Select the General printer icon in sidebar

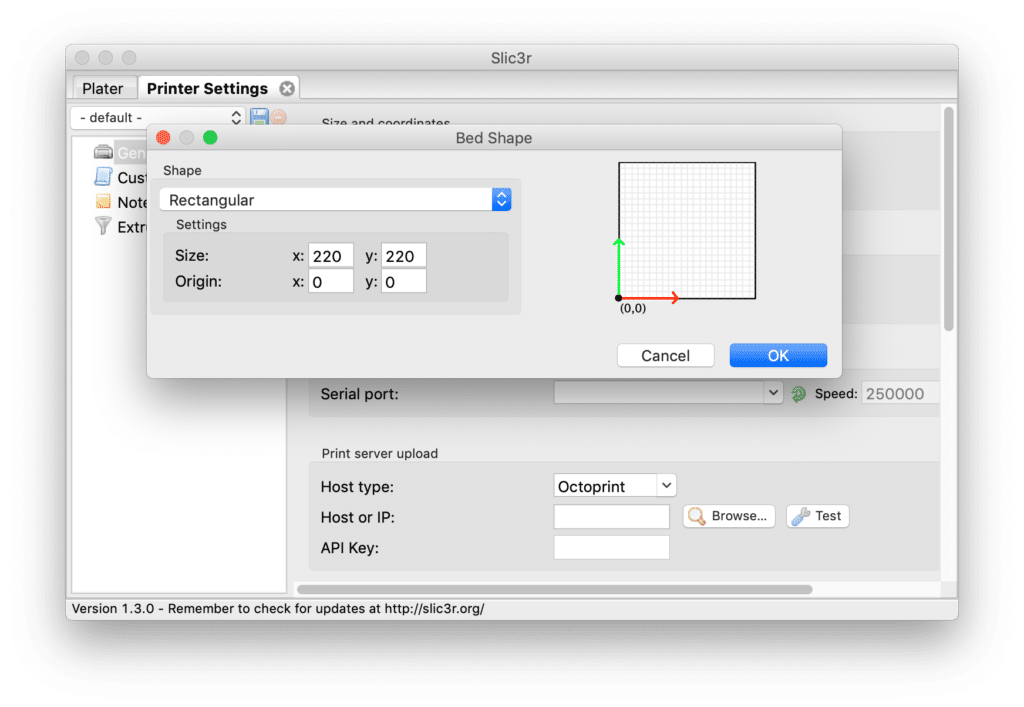[104, 152]
